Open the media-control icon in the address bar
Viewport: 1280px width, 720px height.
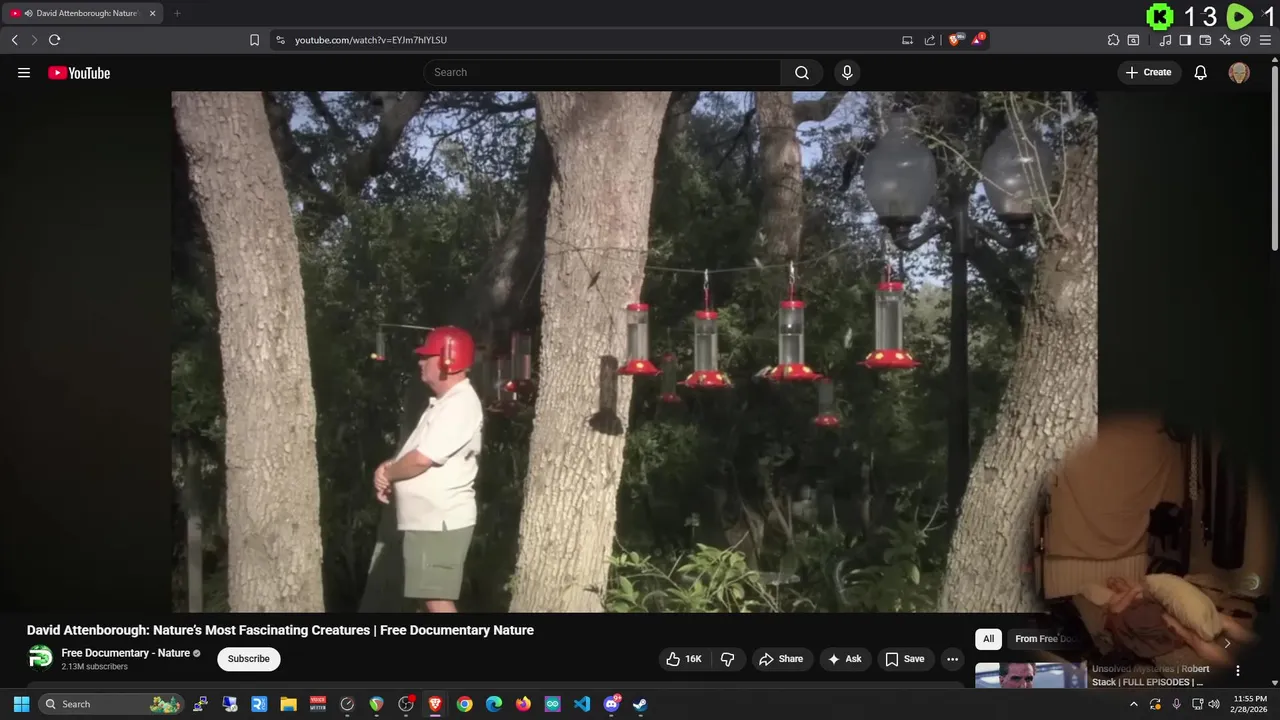[x=907, y=40]
